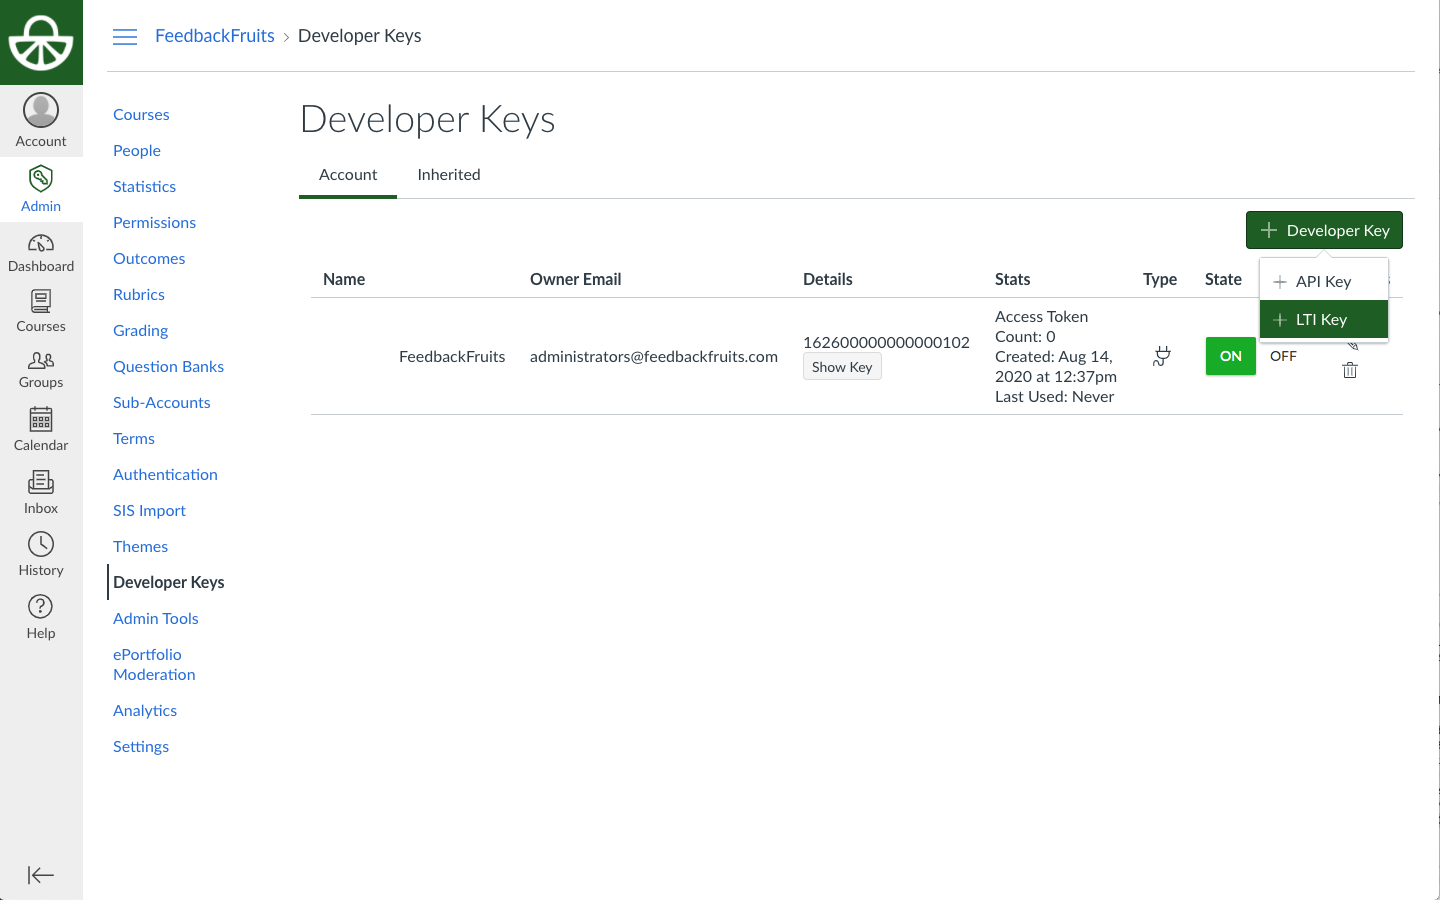The image size is (1440, 900).
Task: Click the FeedbackFruits key name cell
Action: coord(452,357)
